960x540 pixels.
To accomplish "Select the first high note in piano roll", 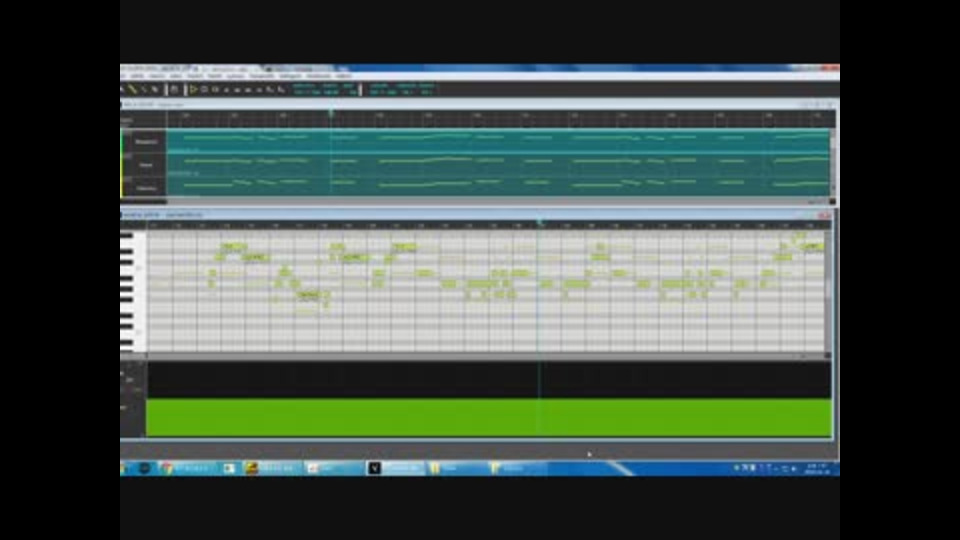I will click(x=233, y=247).
